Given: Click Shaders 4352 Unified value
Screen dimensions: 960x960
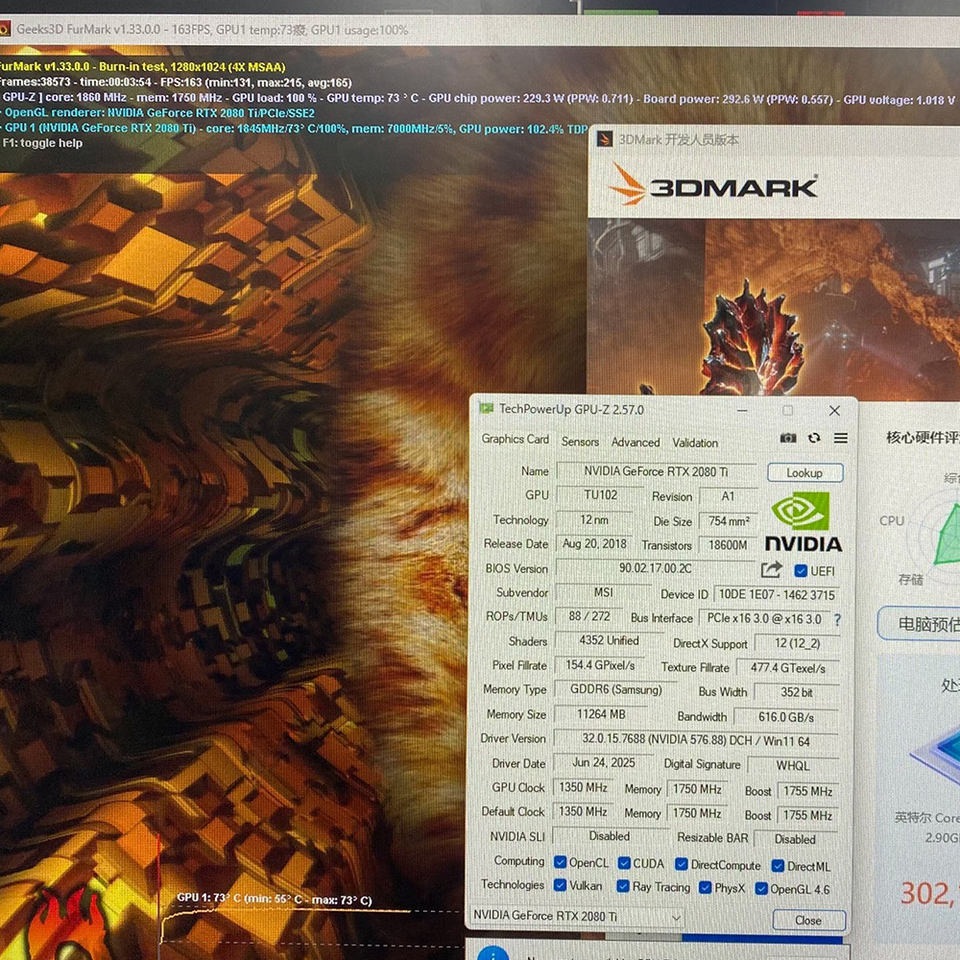Looking at the screenshot, I should (609, 640).
